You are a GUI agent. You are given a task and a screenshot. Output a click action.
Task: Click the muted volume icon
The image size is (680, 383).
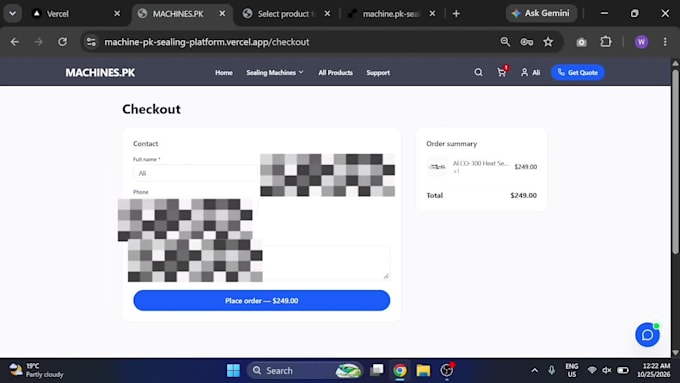point(607,370)
